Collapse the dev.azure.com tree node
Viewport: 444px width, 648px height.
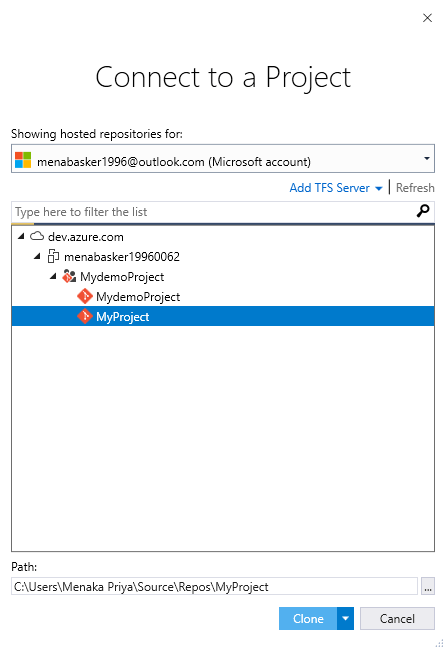pos(21,236)
